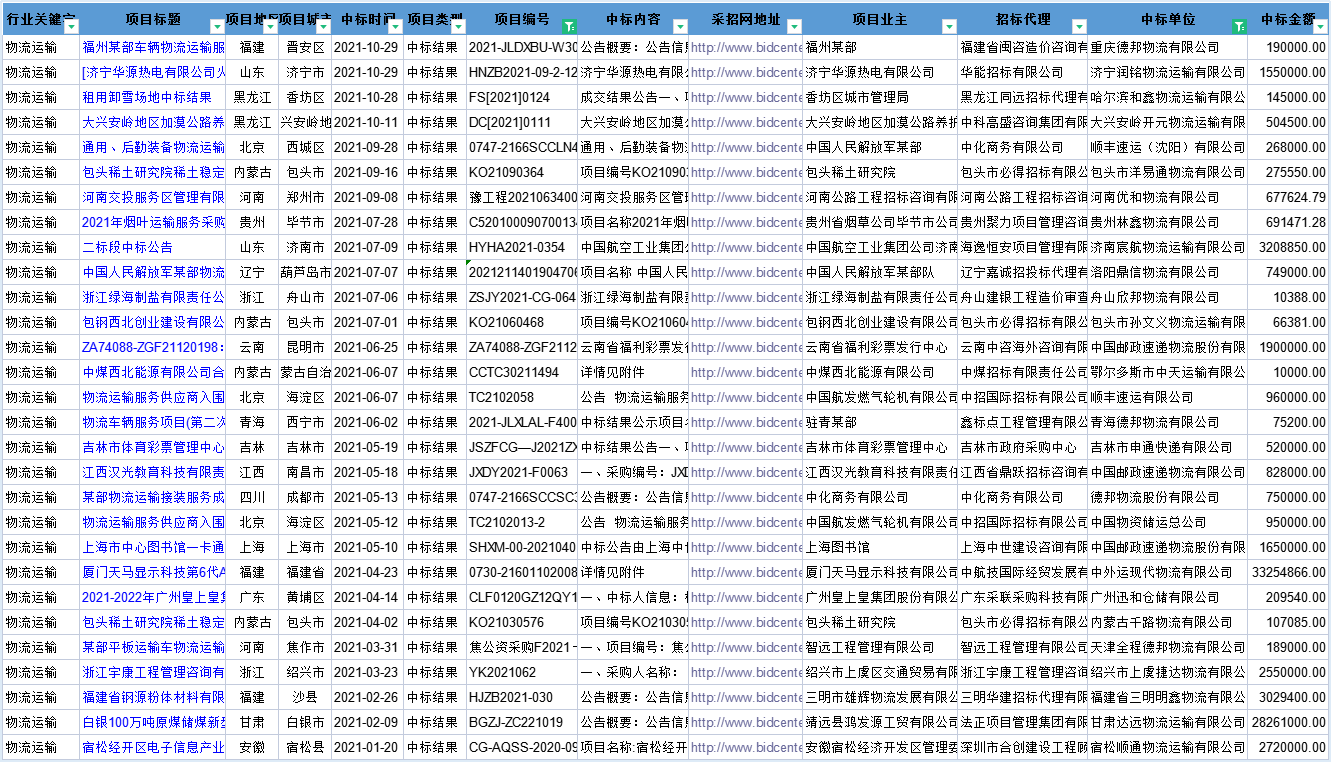Image resolution: width=1333 pixels, height=765 pixels.
Task: Open the 项目城市 column filter dropdown
Action: pyautogui.click(x=323, y=27)
